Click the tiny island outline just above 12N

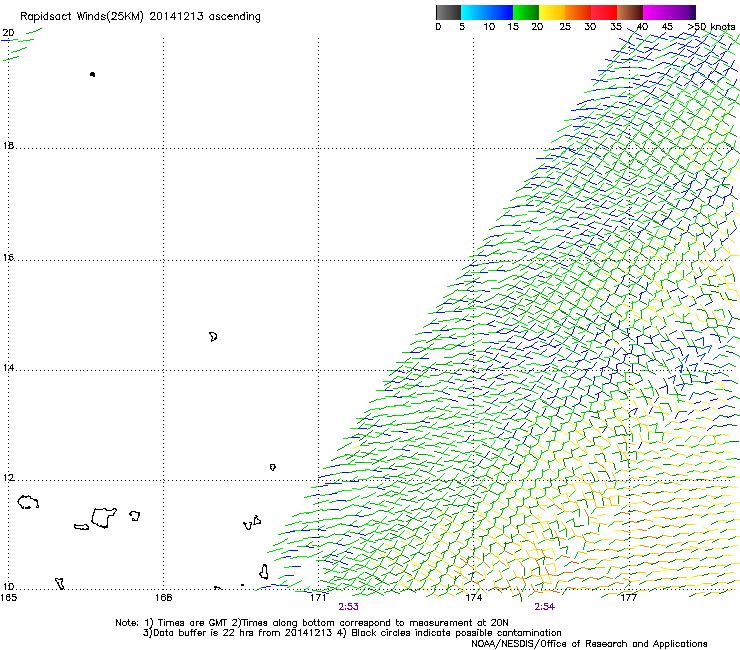273,467
